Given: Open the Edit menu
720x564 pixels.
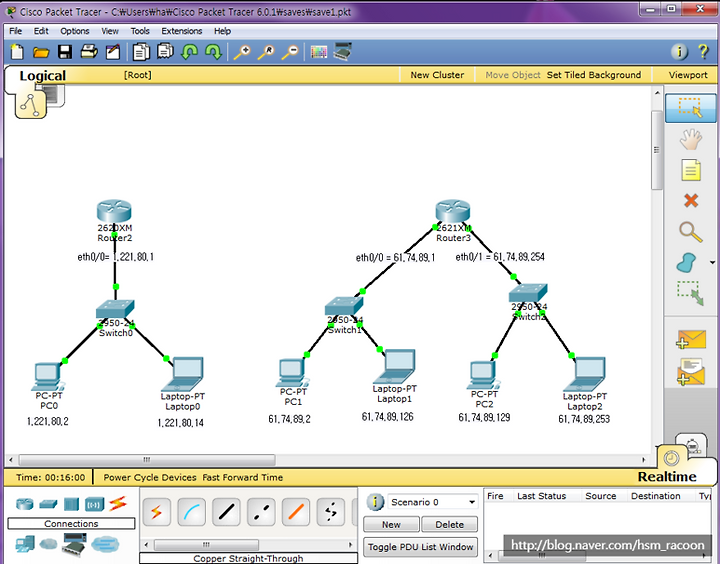Looking at the screenshot, I should click(x=41, y=31).
